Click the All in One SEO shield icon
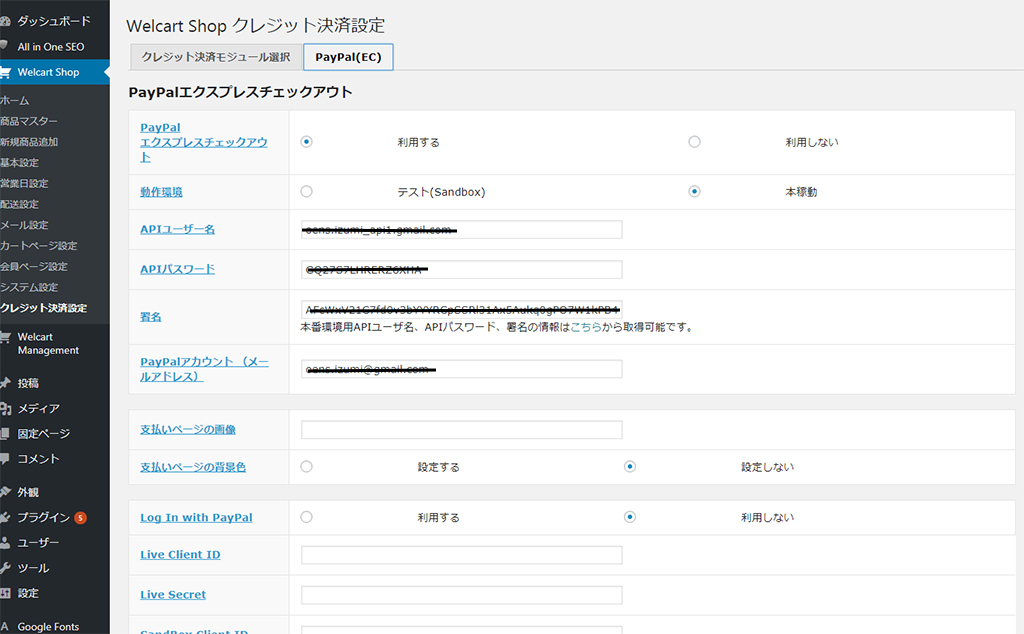 click(x=5, y=46)
